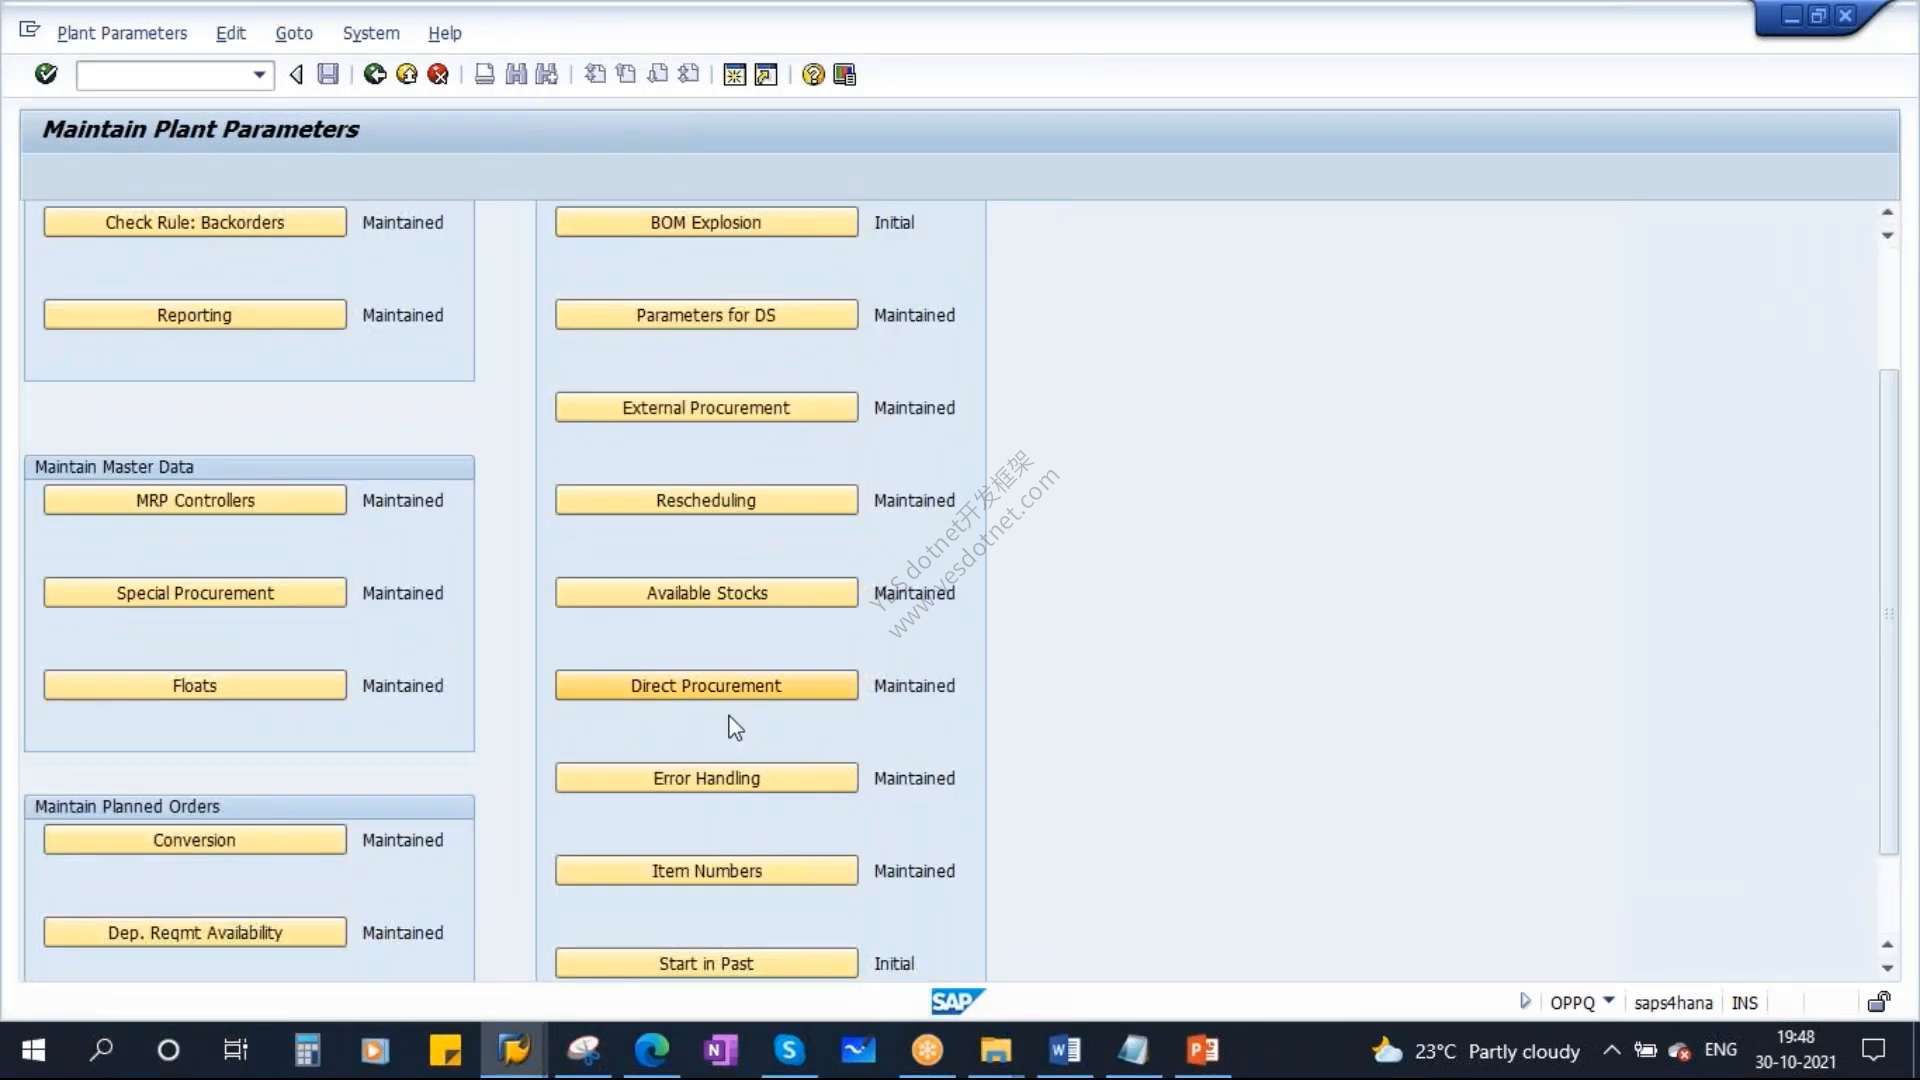The height and width of the screenshot is (1080, 1920).
Task: Click the Check Rule: Backorders button
Action: click(195, 222)
